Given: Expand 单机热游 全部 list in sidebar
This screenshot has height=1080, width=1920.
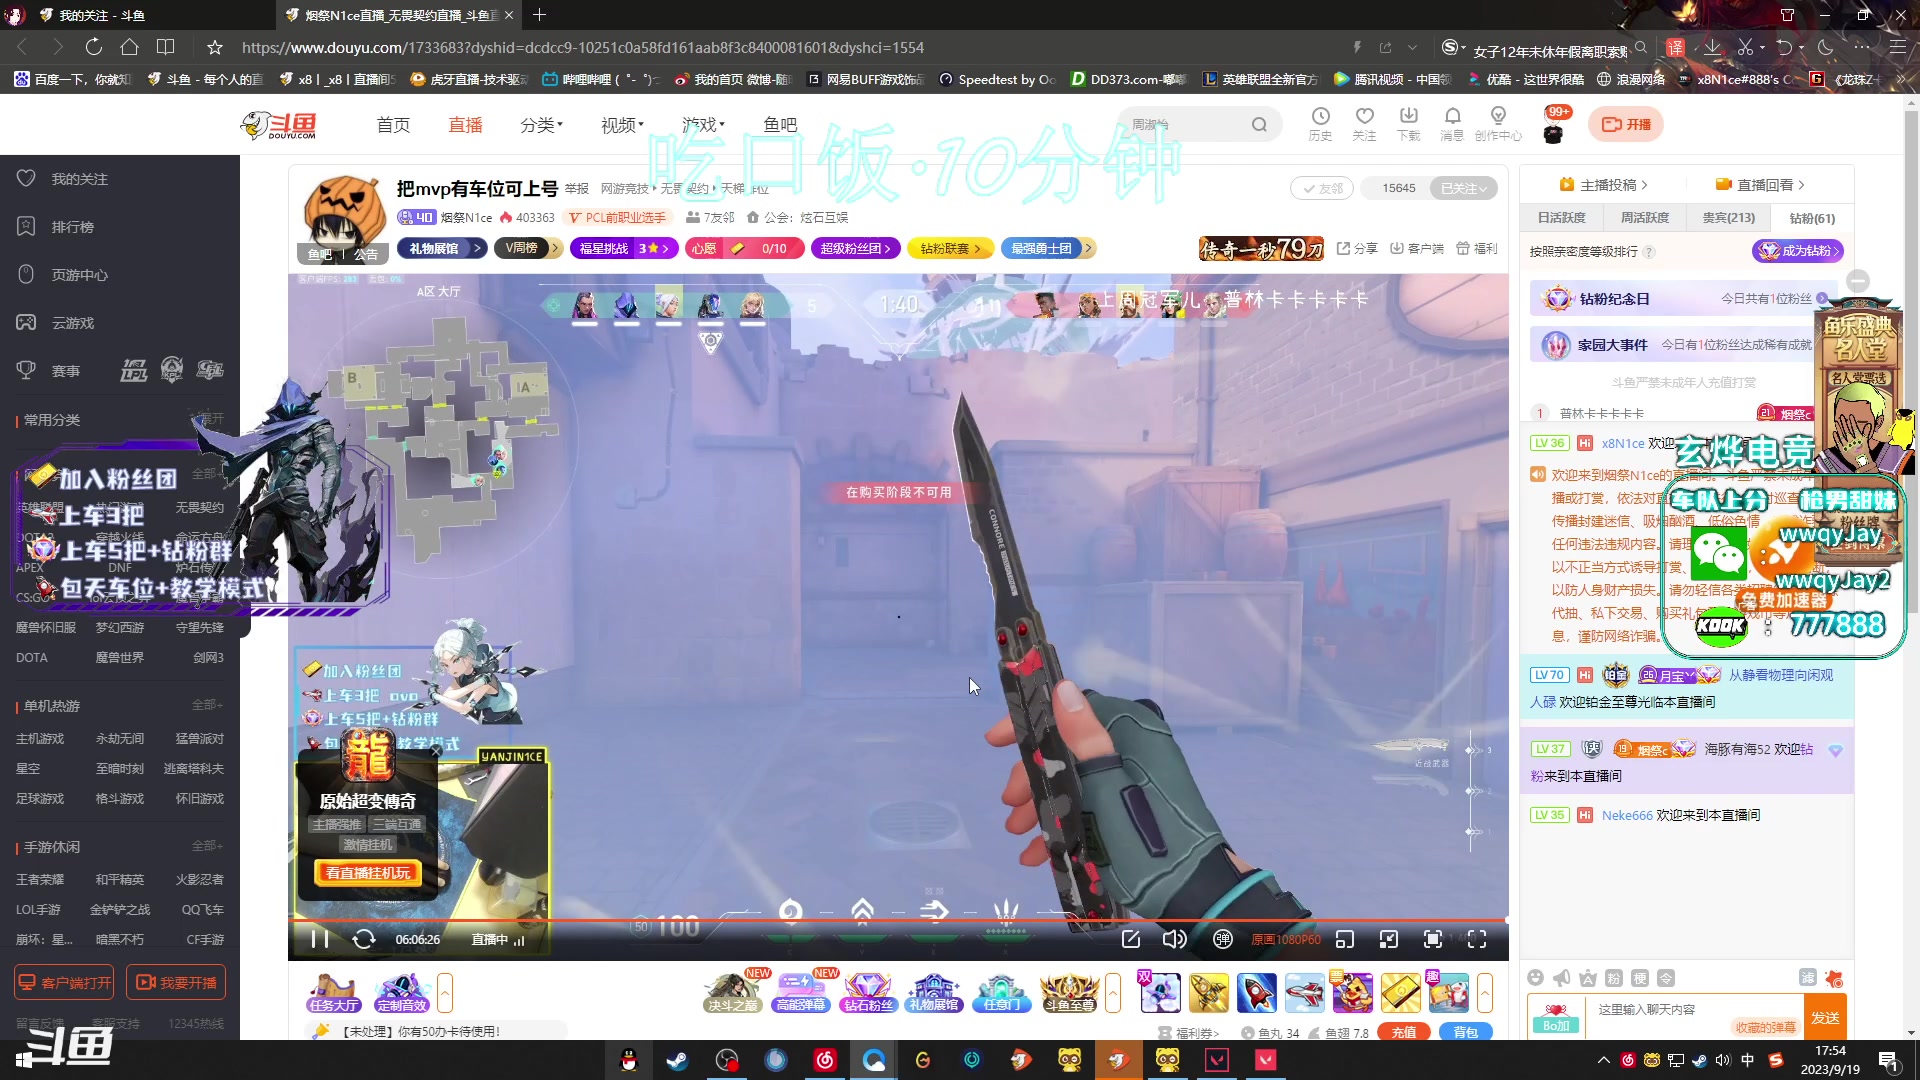Looking at the screenshot, I should [207, 705].
